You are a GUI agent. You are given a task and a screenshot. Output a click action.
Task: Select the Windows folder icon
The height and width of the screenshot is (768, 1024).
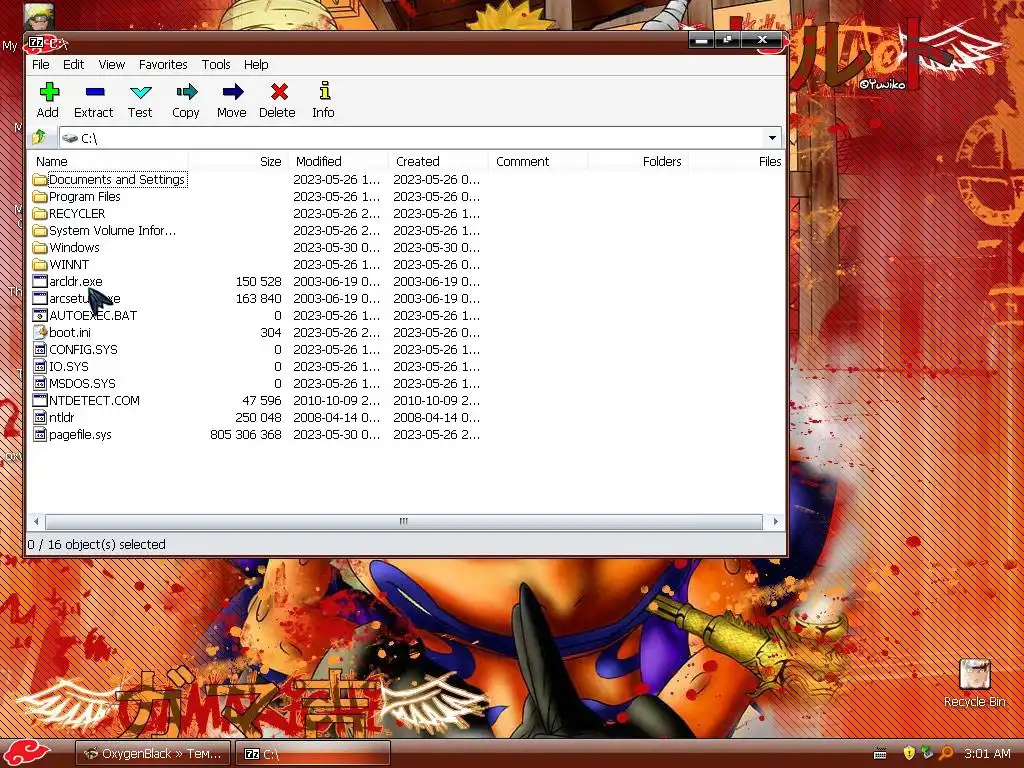click(40, 248)
